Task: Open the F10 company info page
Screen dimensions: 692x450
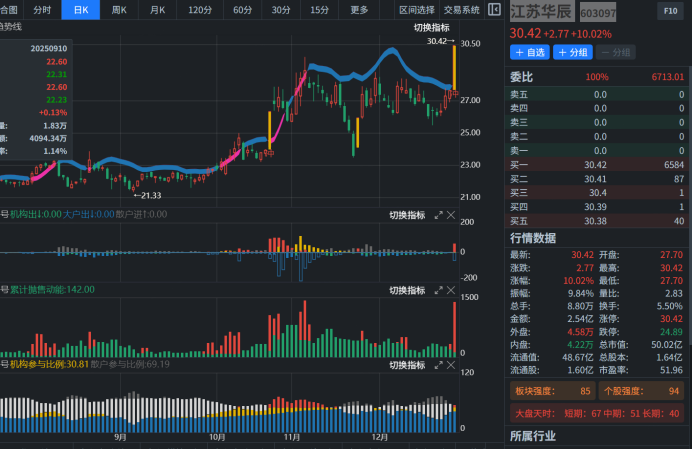Action: coord(669,10)
